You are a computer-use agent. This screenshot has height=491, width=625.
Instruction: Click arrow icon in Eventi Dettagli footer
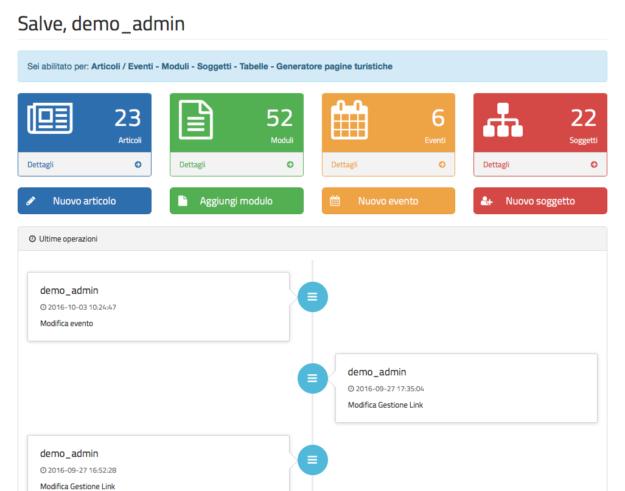tap(442, 164)
